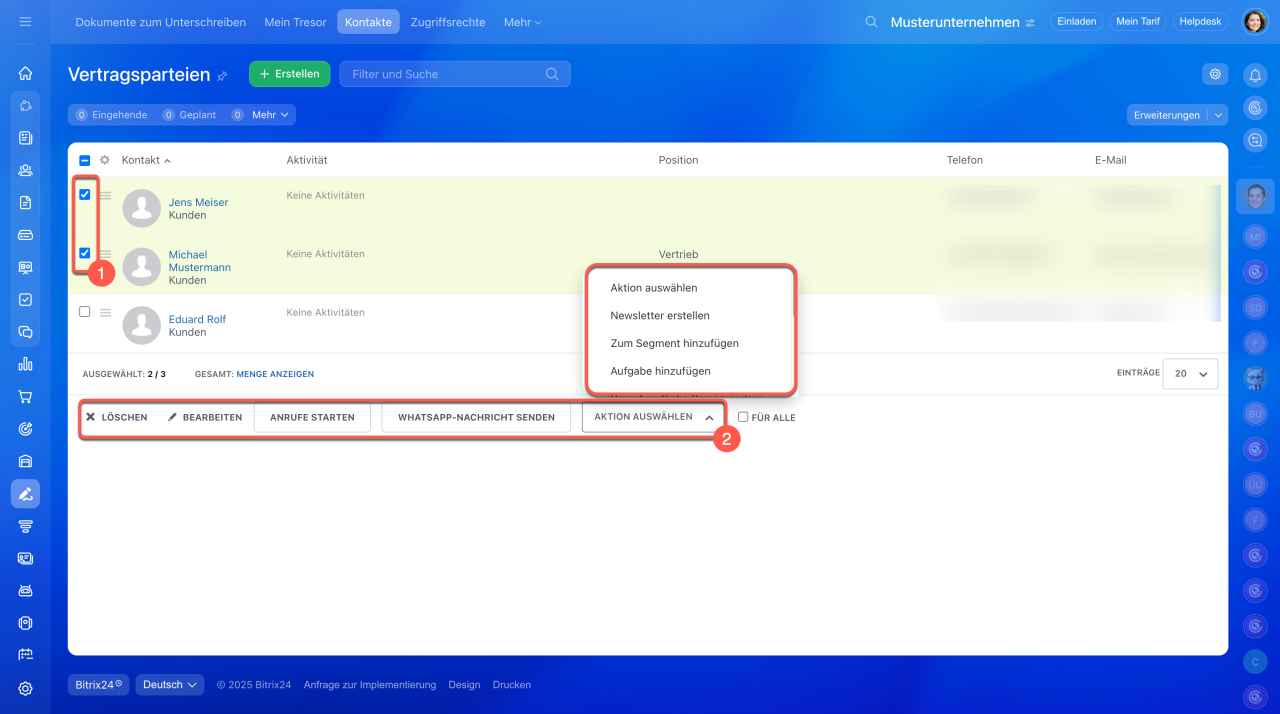
Task: Expand the Mehr counter dropdown beside Geplant
Action: point(270,115)
